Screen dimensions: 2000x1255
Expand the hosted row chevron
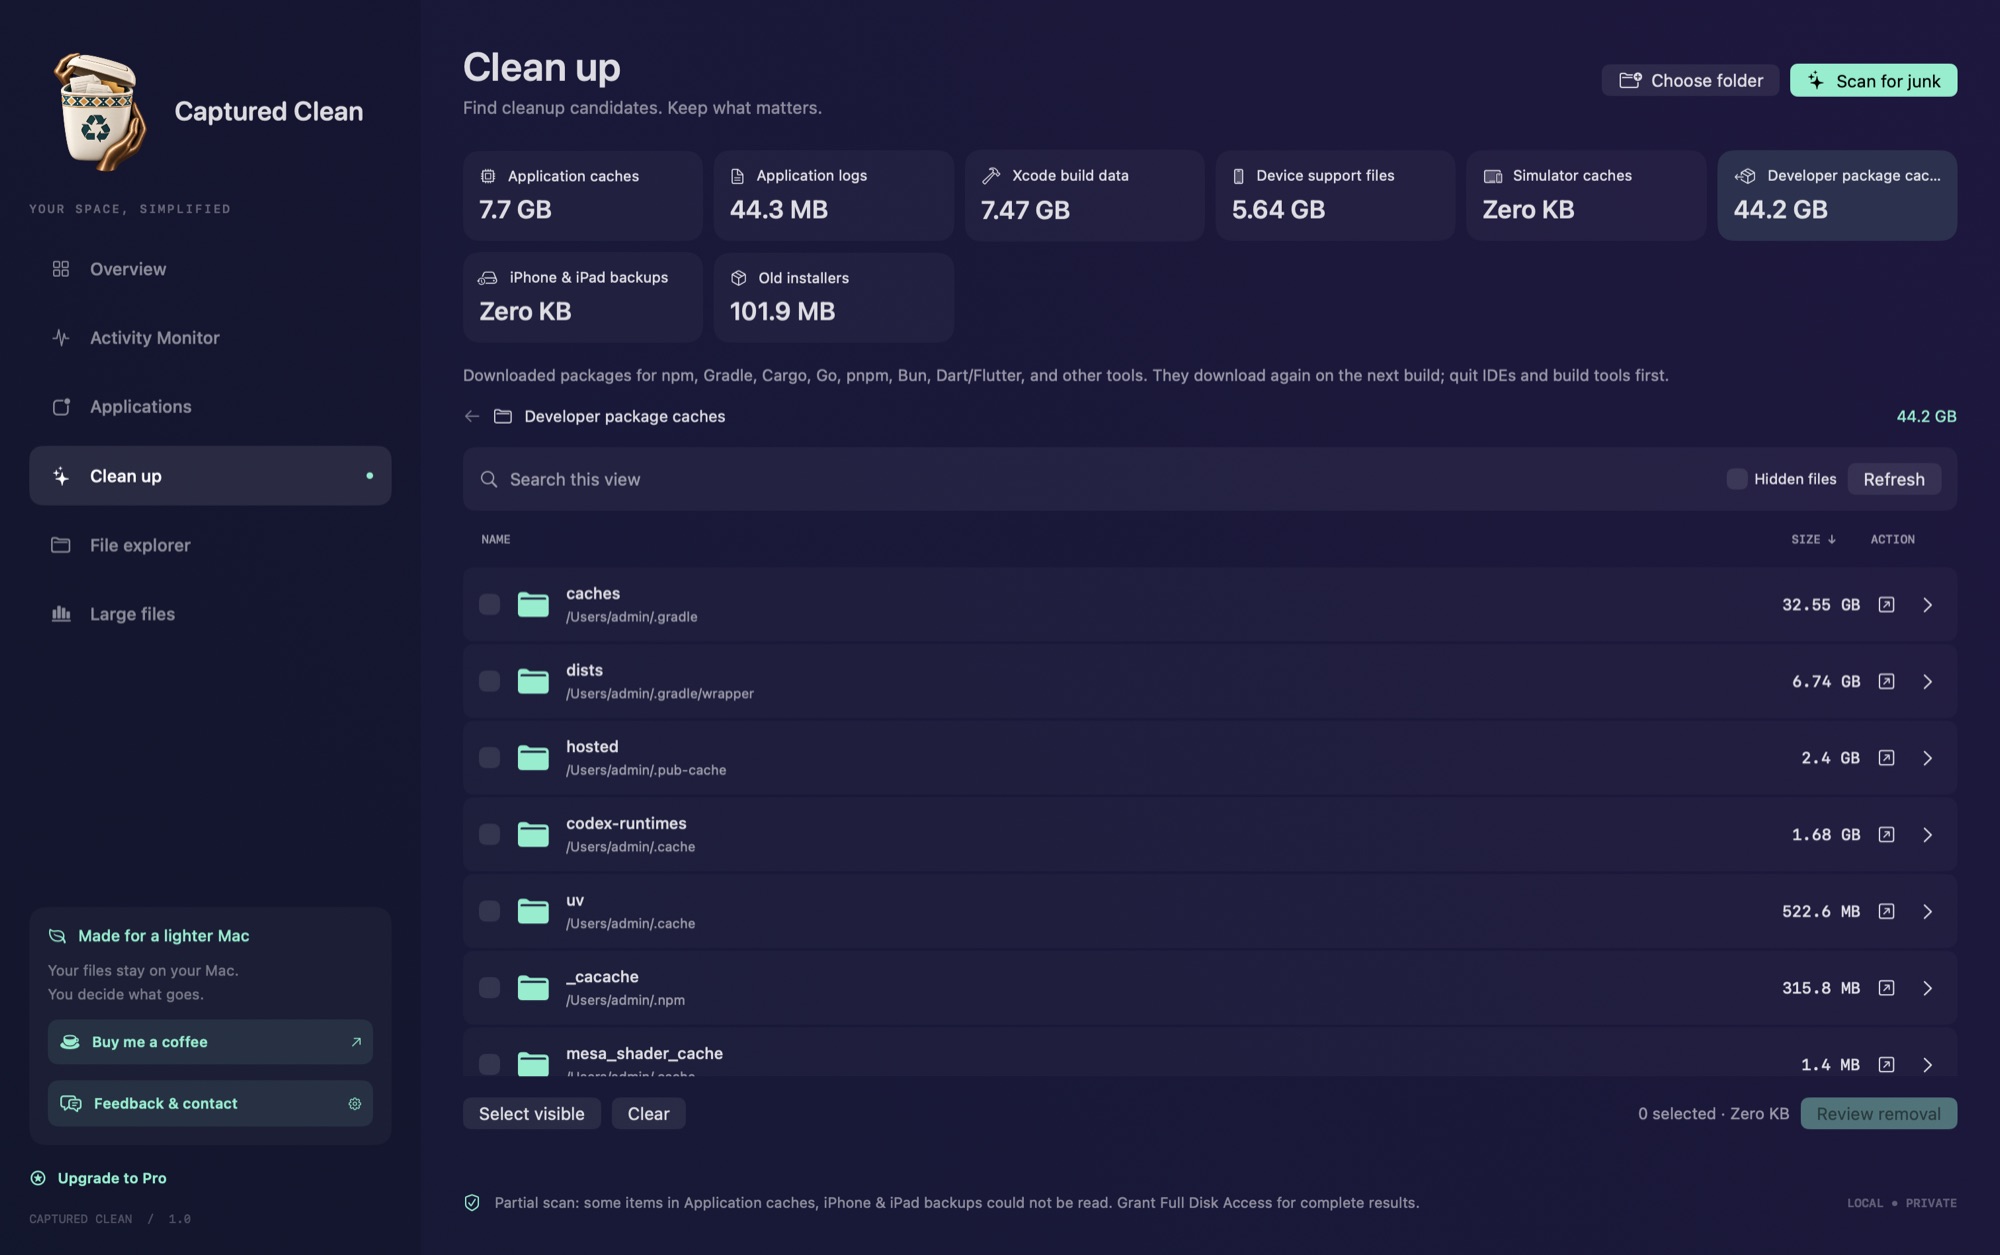1927,758
